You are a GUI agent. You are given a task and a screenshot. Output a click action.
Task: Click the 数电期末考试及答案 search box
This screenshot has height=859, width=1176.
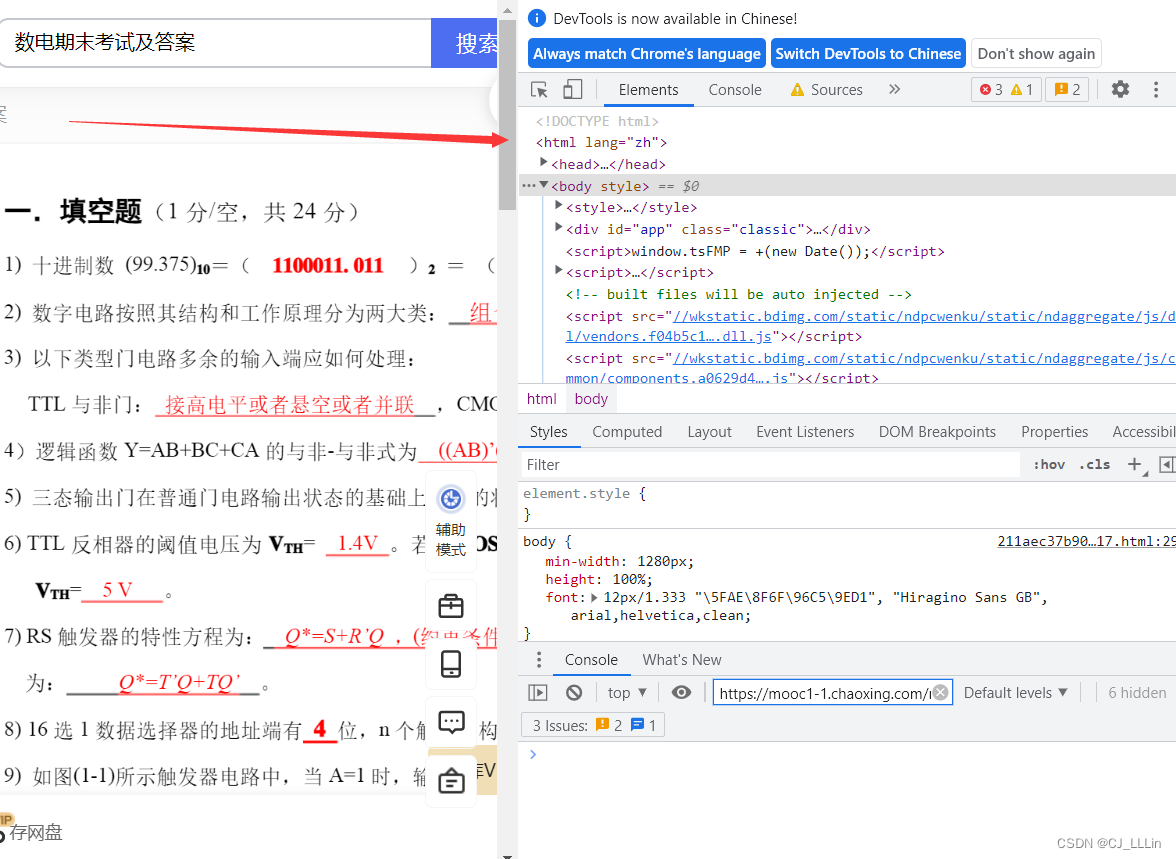pyautogui.click(x=214, y=43)
